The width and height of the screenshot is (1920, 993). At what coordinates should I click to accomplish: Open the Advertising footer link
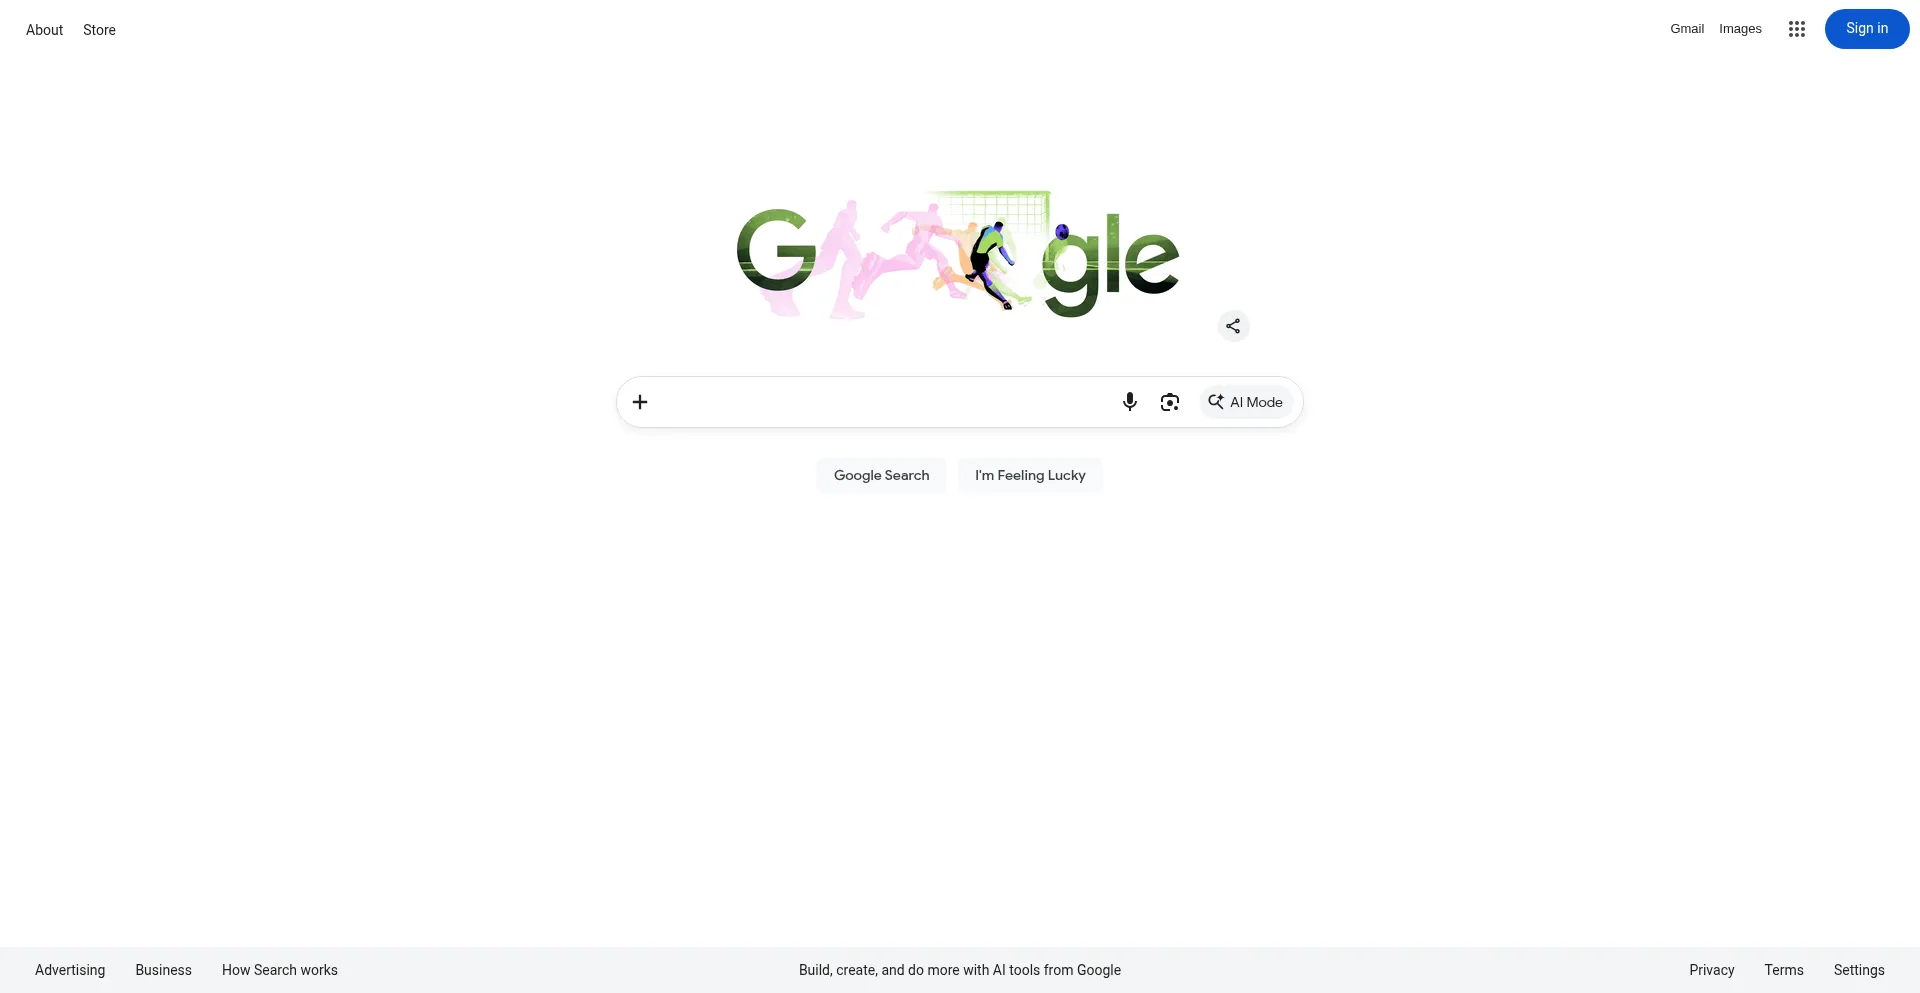coord(70,970)
